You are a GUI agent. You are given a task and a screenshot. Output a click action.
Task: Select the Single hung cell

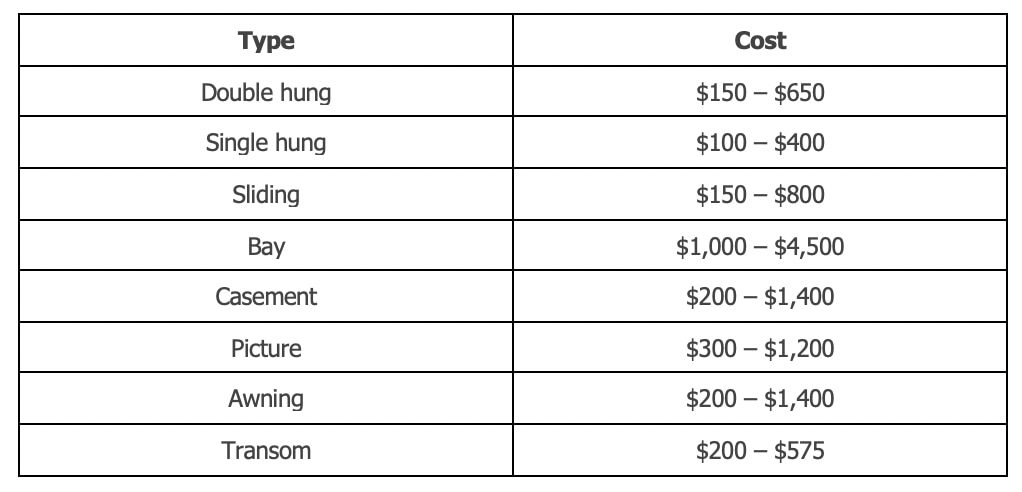pos(266,143)
